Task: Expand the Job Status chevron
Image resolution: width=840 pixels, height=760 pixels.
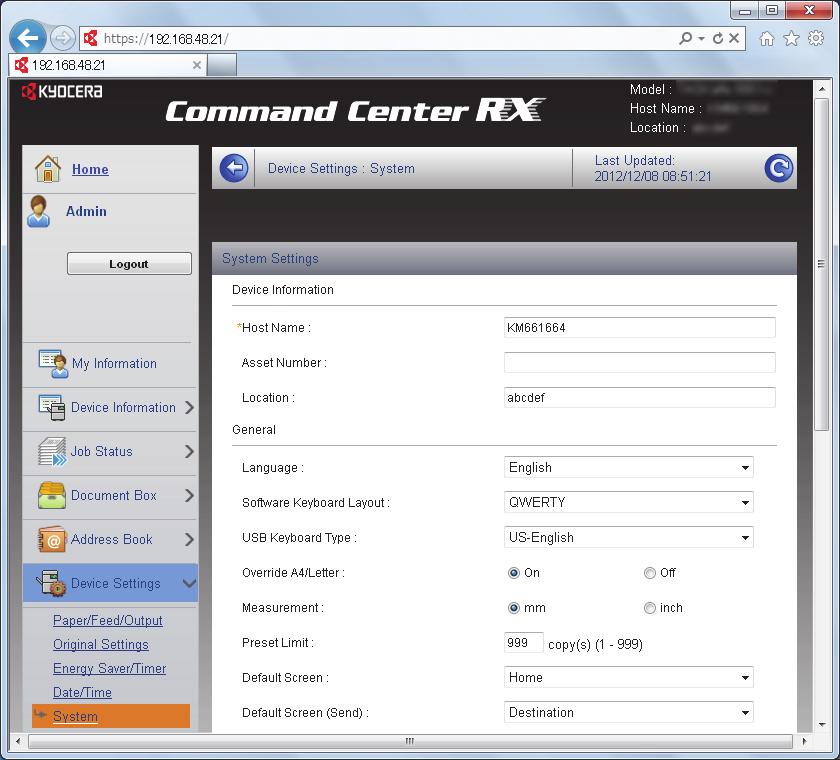Action: pyautogui.click(x=189, y=452)
